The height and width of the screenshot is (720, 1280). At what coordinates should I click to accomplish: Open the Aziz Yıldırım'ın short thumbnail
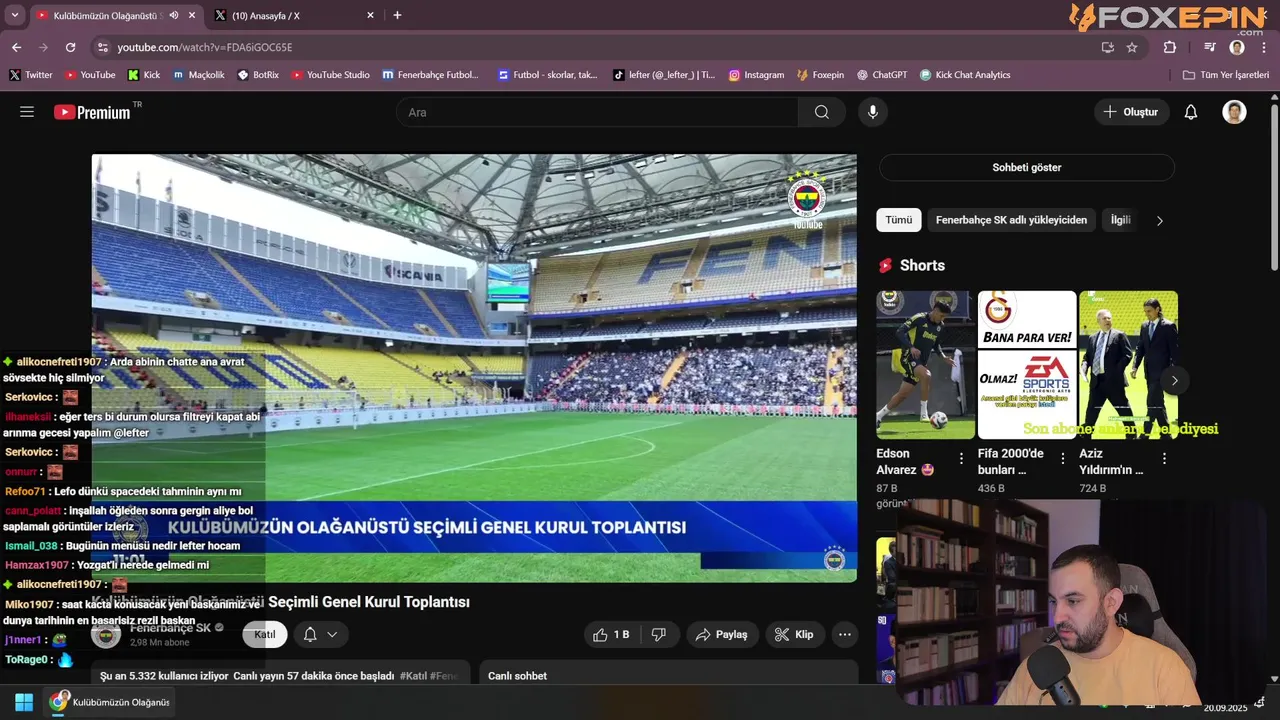1128,365
